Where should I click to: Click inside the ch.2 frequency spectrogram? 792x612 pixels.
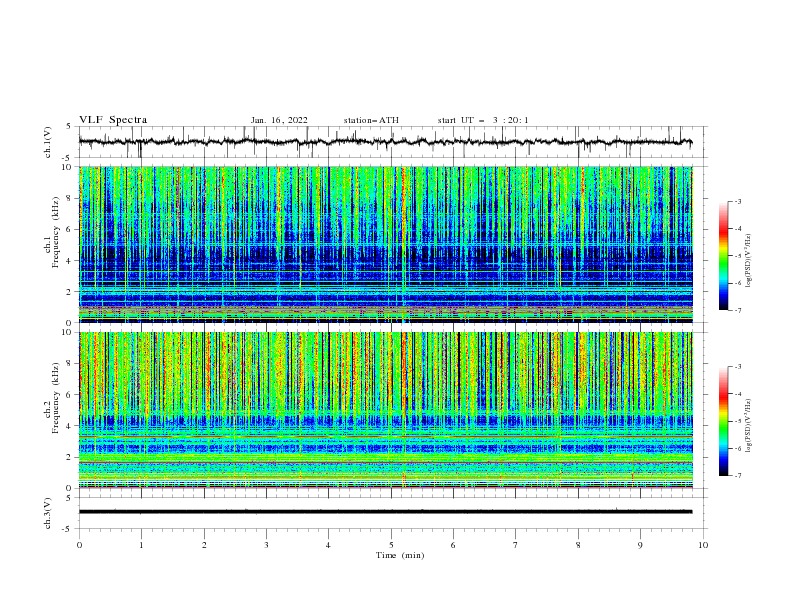(x=385, y=410)
